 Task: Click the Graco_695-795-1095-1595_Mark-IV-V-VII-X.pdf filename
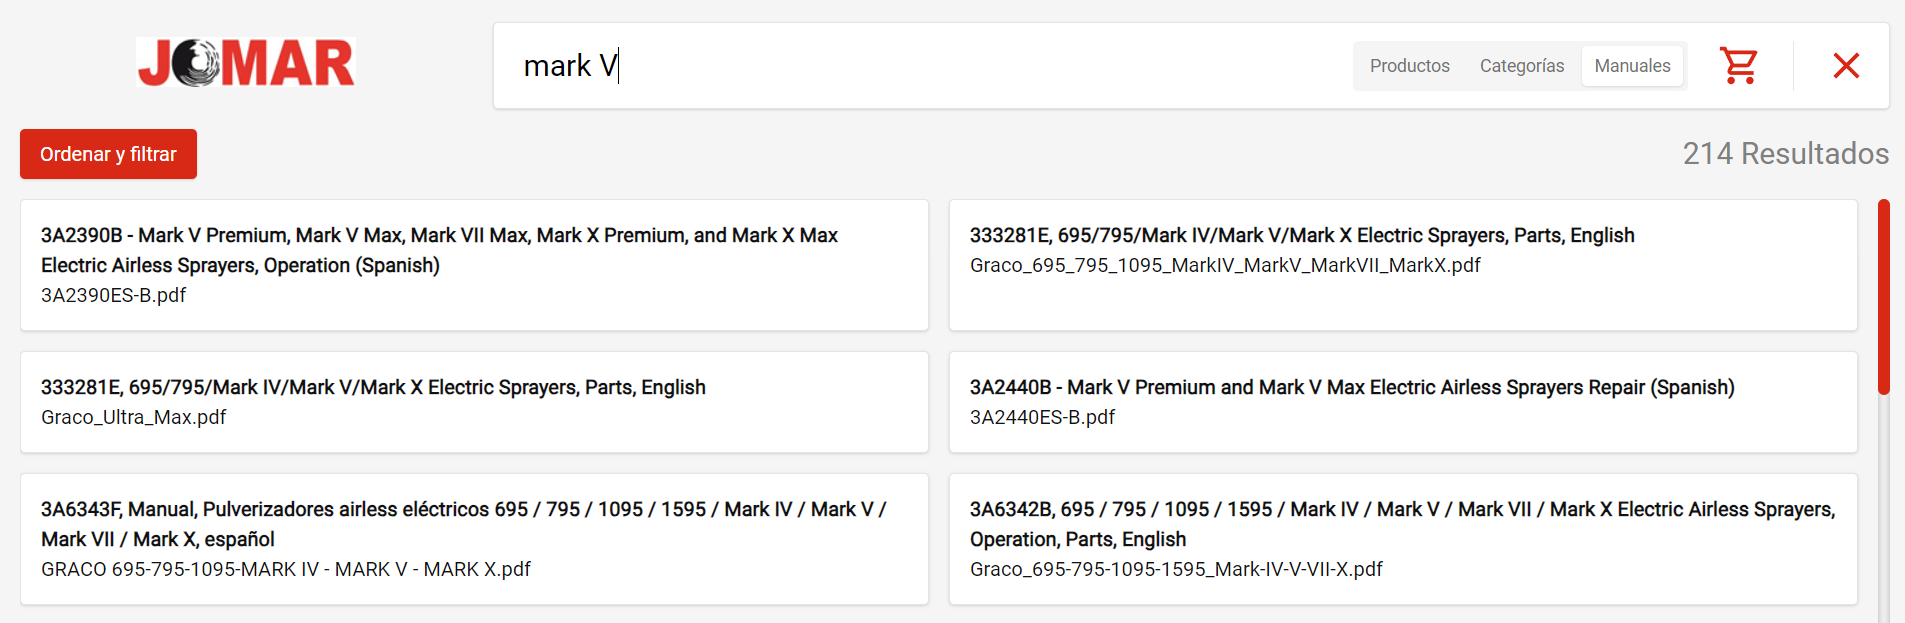click(1176, 569)
